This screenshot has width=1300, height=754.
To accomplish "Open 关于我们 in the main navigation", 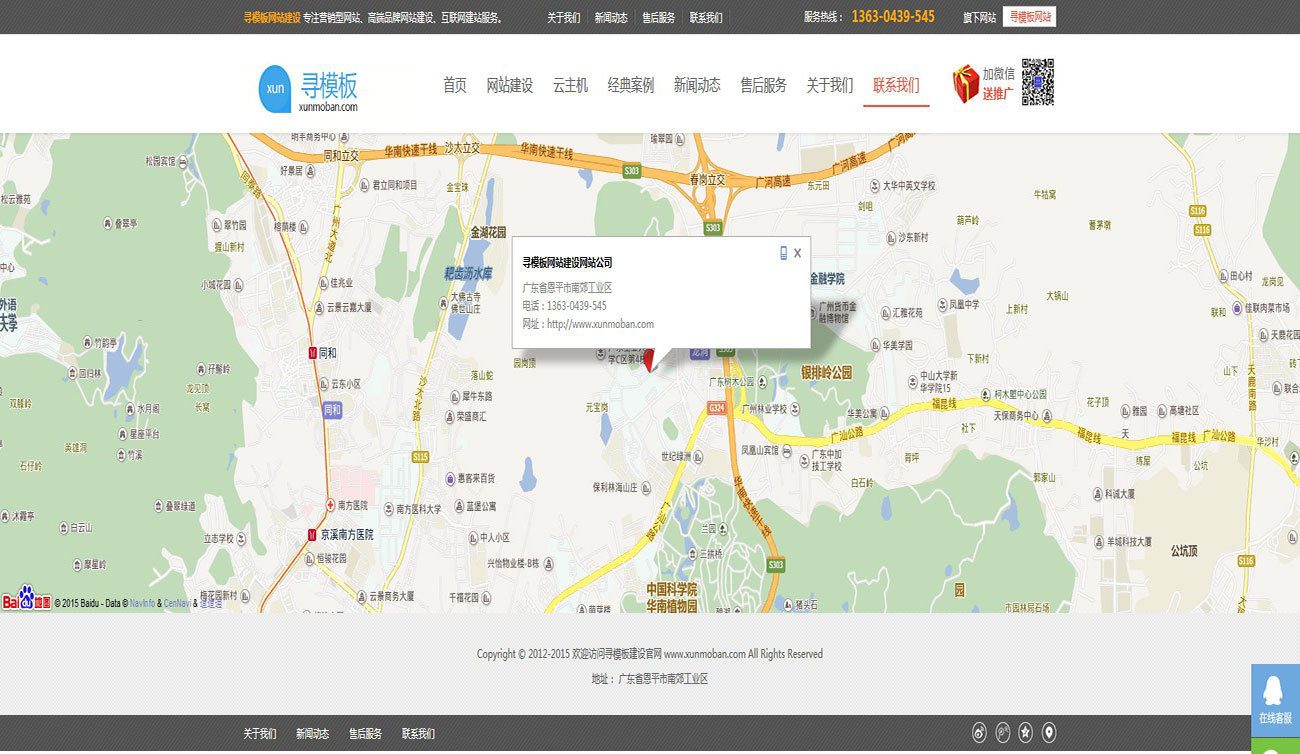I will (830, 85).
